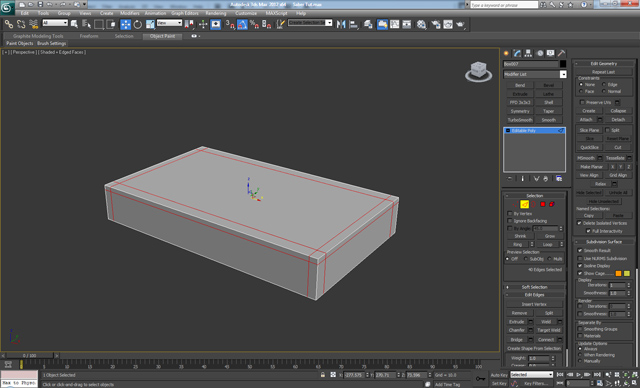The height and width of the screenshot is (388, 640).
Task: Click Create Shape From Selection
Action: point(534,348)
